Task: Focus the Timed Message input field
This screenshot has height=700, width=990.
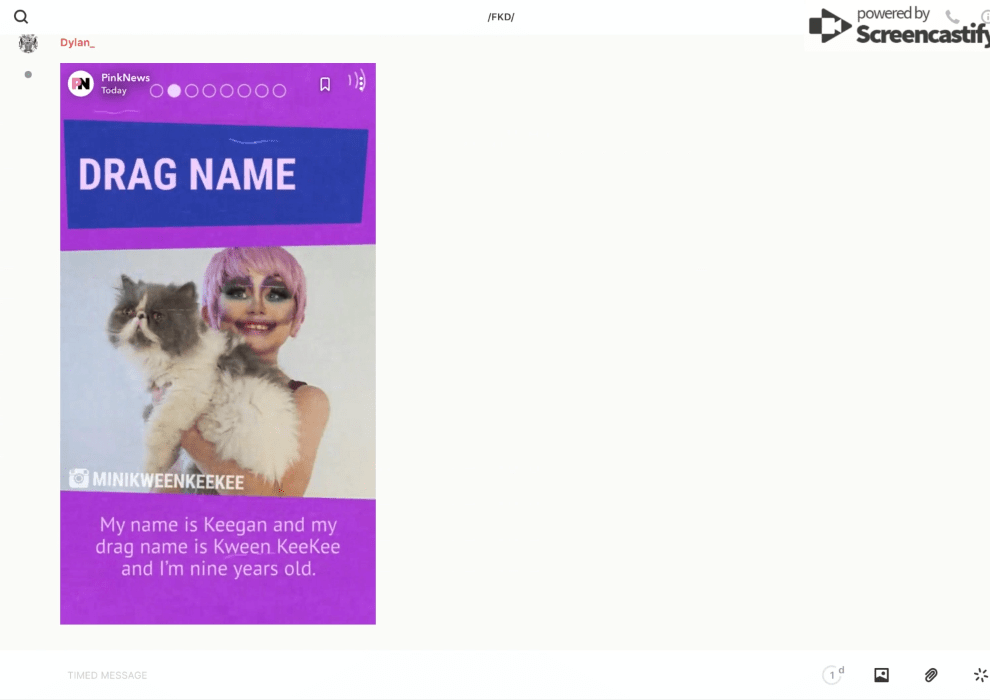Action: click(400, 675)
